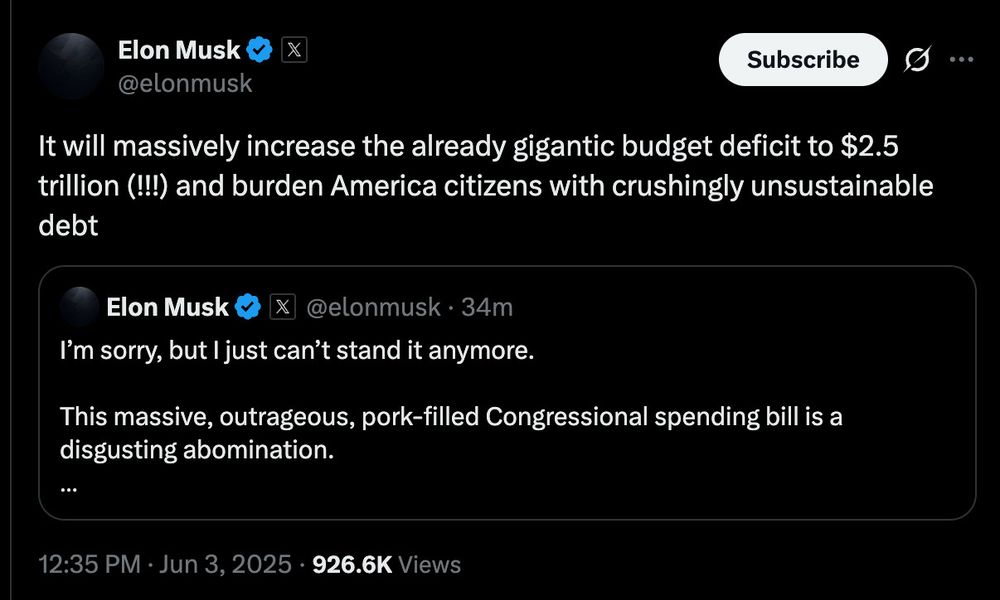1000x600 pixels.
Task: Subscribe to Elon Musk
Action: click(x=802, y=59)
